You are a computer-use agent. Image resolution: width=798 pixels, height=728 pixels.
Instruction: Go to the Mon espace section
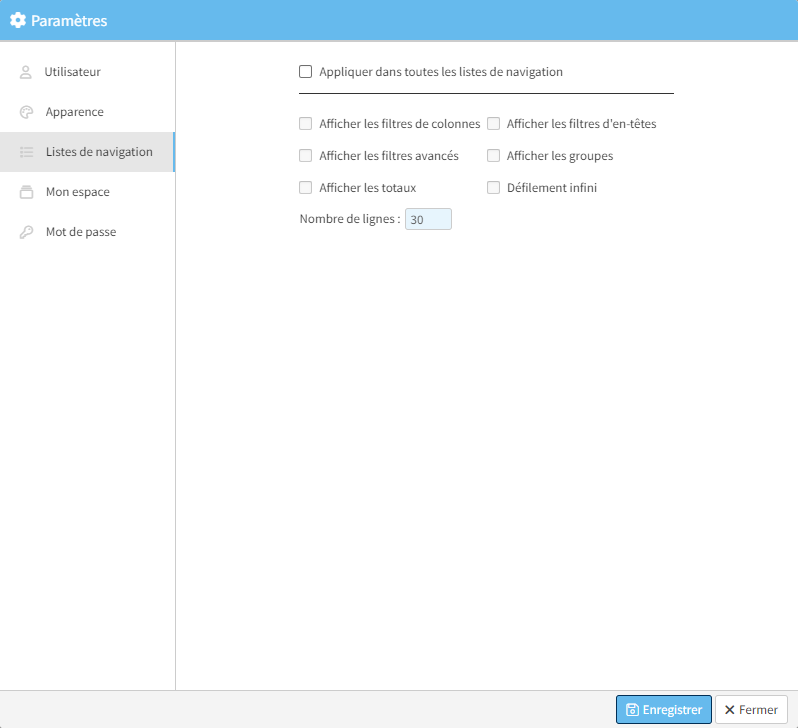[x=77, y=192]
